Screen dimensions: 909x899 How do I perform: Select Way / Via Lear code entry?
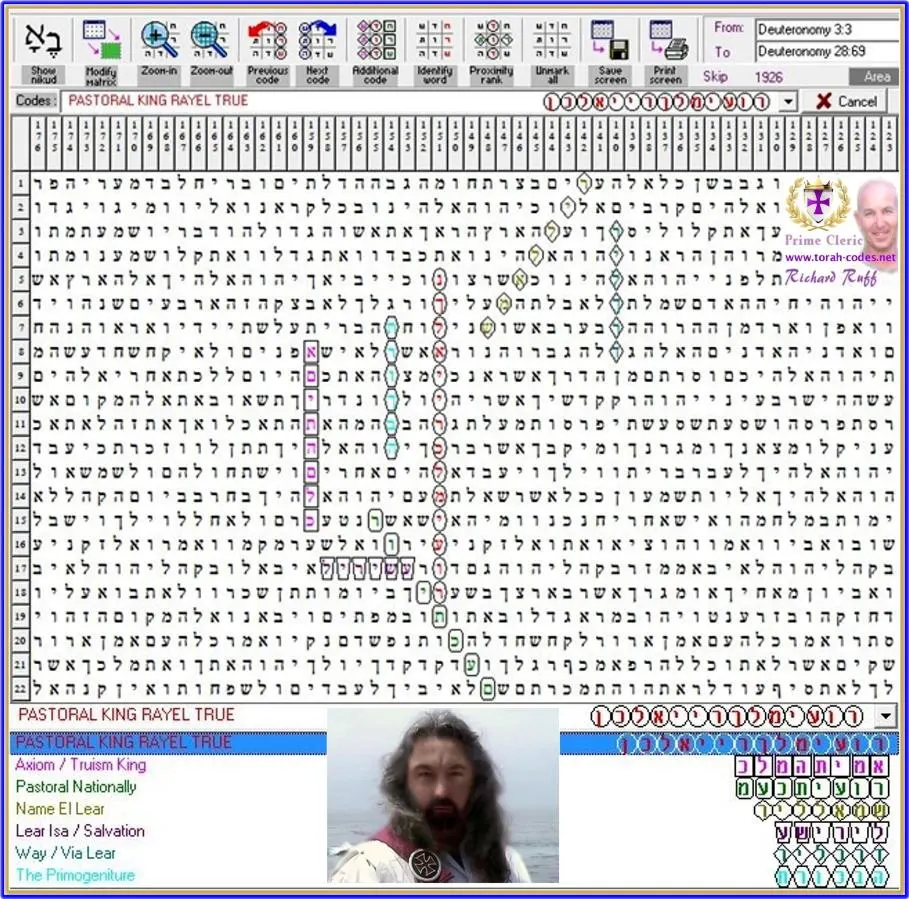tap(66, 853)
